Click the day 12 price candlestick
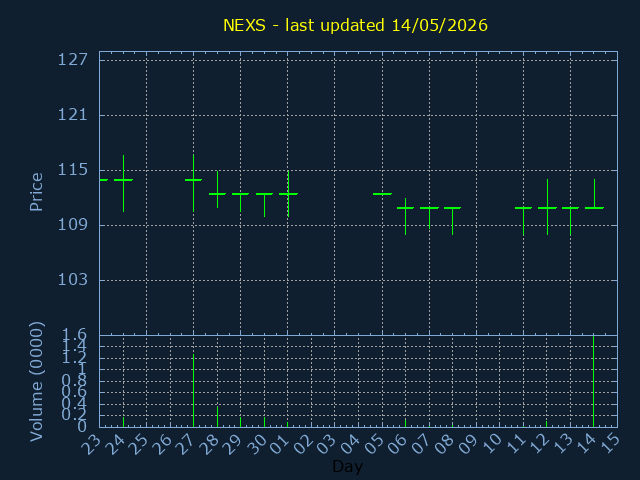 [547, 207]
